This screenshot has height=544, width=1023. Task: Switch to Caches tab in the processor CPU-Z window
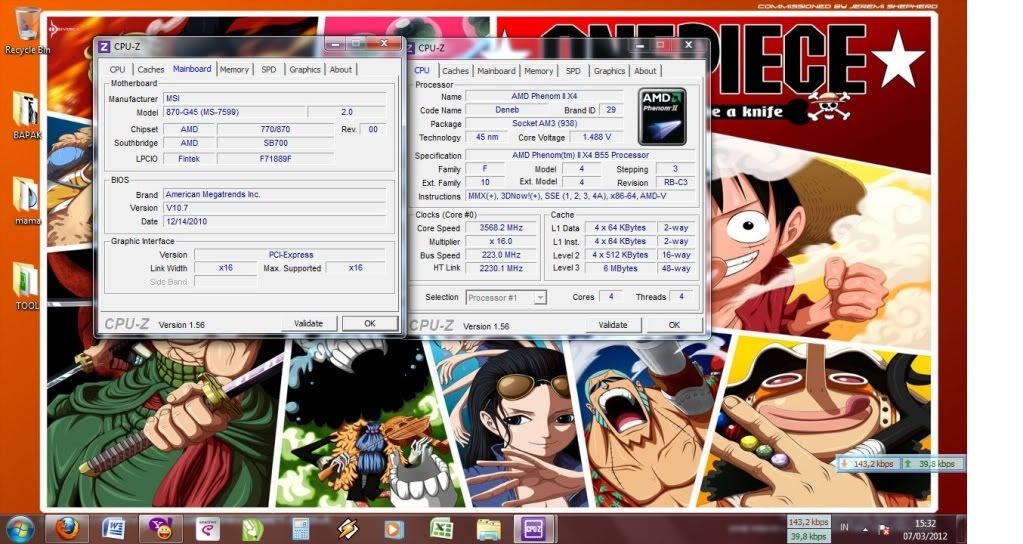pyautogui.click(x=455, y=71)
